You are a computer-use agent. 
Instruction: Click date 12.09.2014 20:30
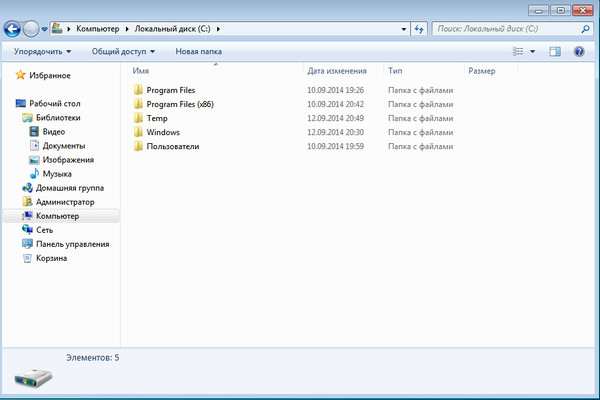[x=335, y=132]
